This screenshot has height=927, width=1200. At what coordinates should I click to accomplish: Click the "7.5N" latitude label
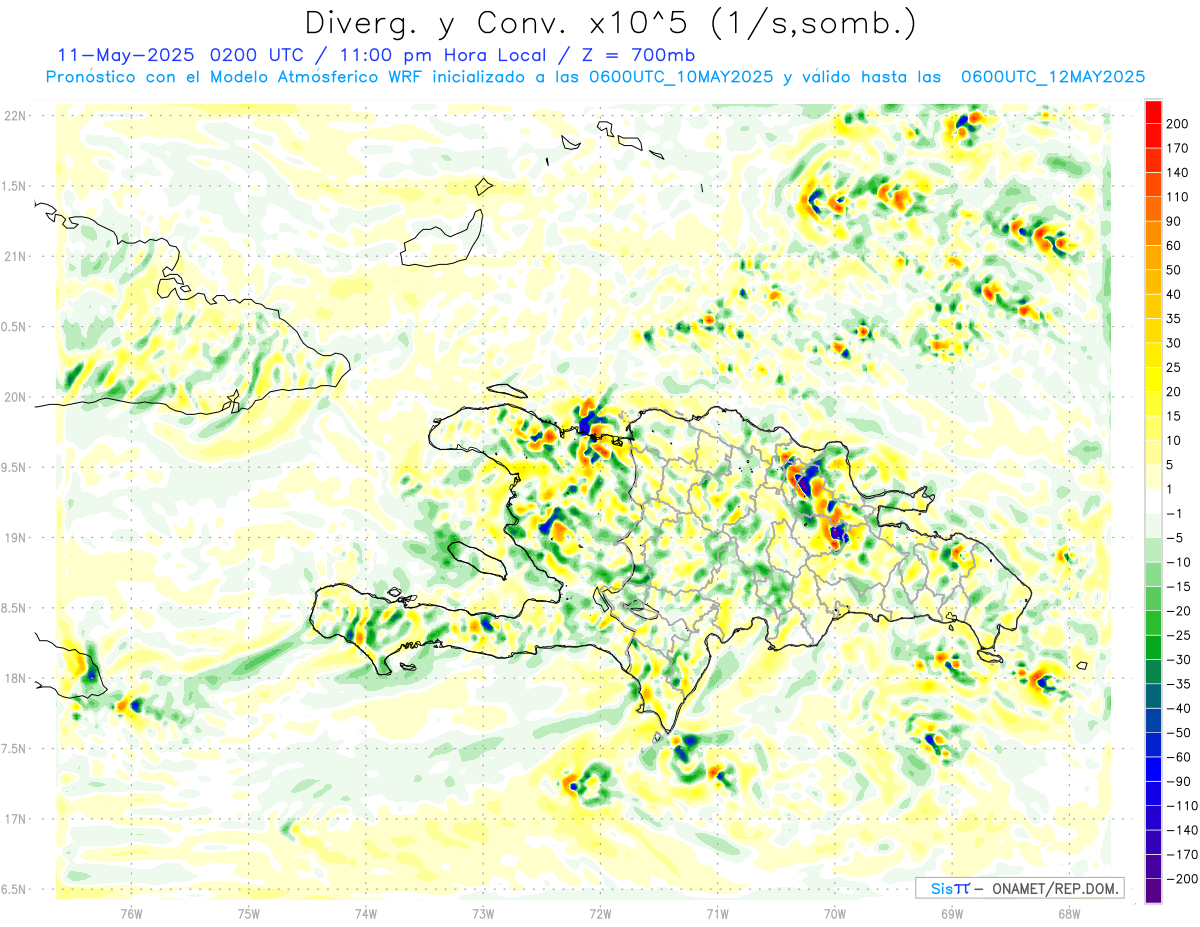point(15,749)
